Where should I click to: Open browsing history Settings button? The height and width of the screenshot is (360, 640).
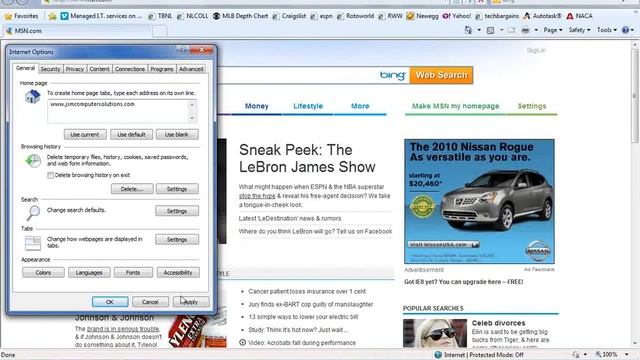177,189
